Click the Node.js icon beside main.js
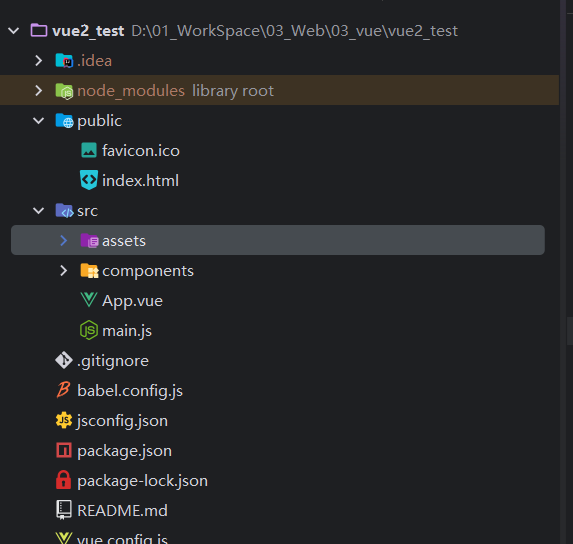The image size is (573, 544). [89, 330]
